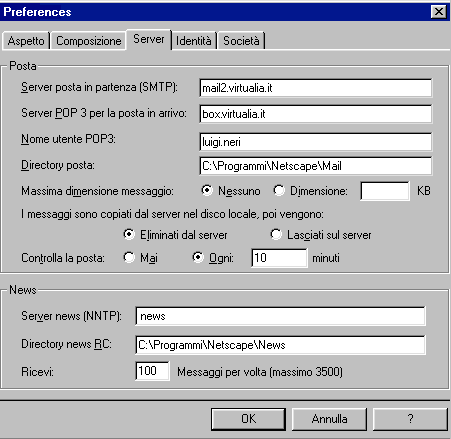Go to the Società tab
The width and height of the screenshot is (451, 439).
pos(241,41)
